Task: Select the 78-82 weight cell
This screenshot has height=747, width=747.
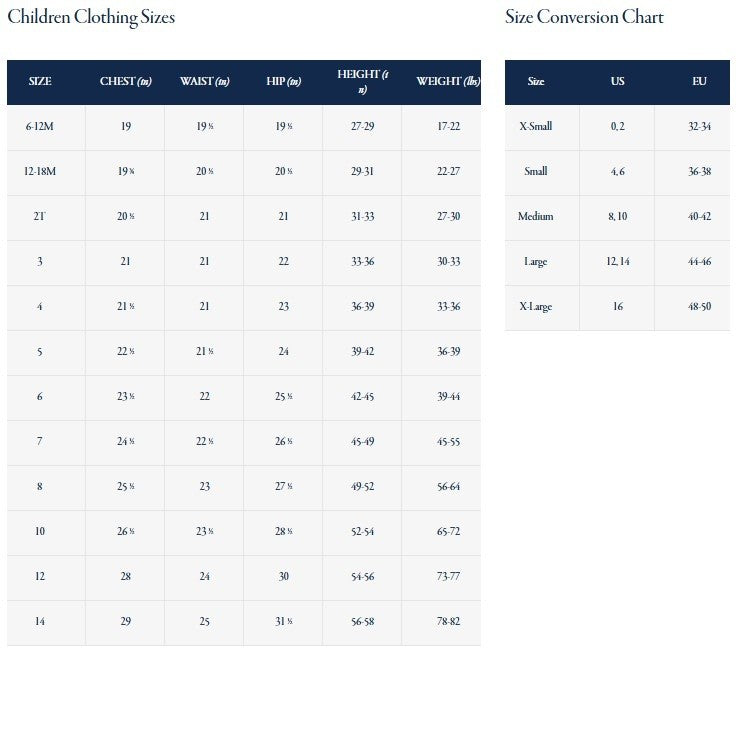Action: [441, 622]
